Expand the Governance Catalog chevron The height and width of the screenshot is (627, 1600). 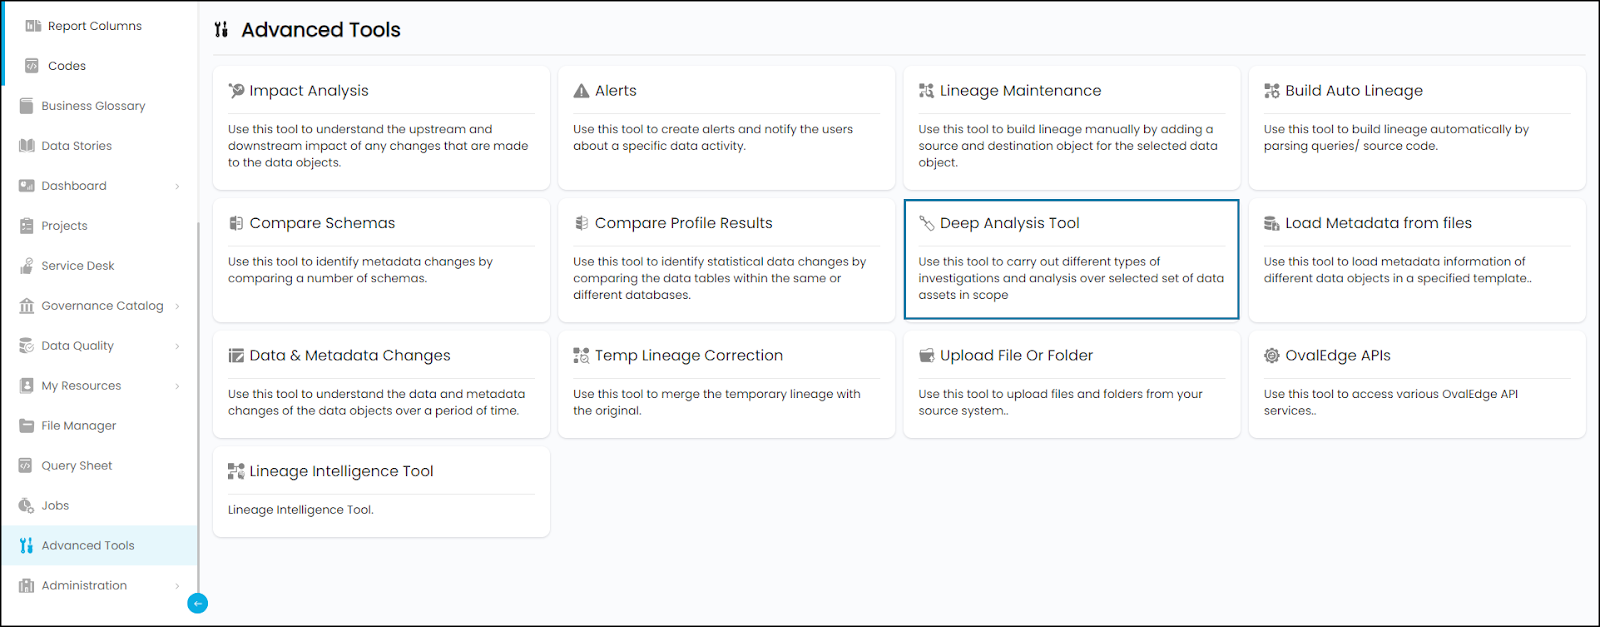(x=177, y=306)
